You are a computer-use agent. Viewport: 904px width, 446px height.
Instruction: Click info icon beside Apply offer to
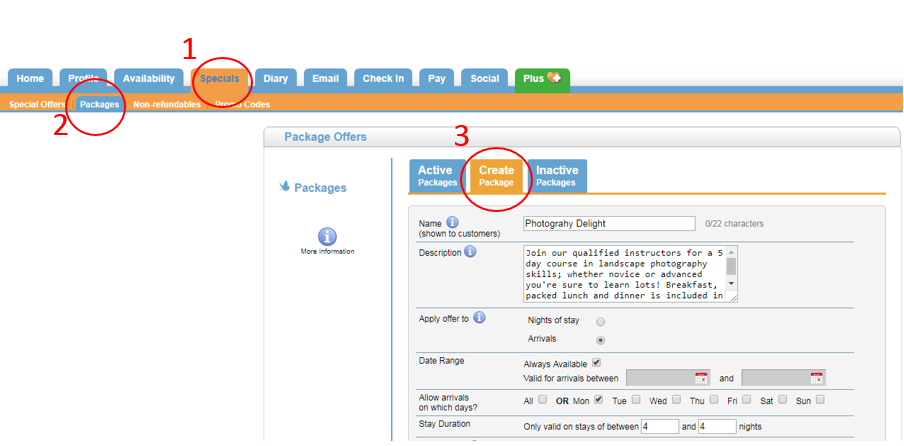point(479,318)
